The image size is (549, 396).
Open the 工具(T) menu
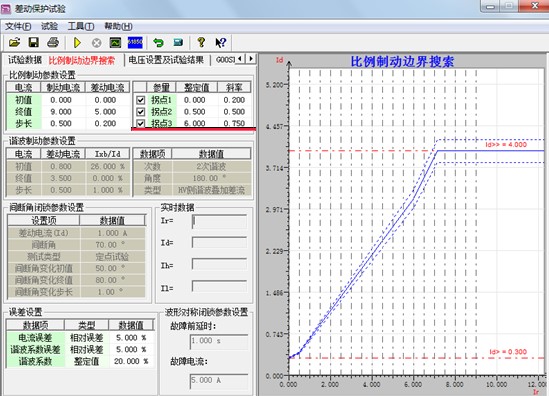pos(81,26)
